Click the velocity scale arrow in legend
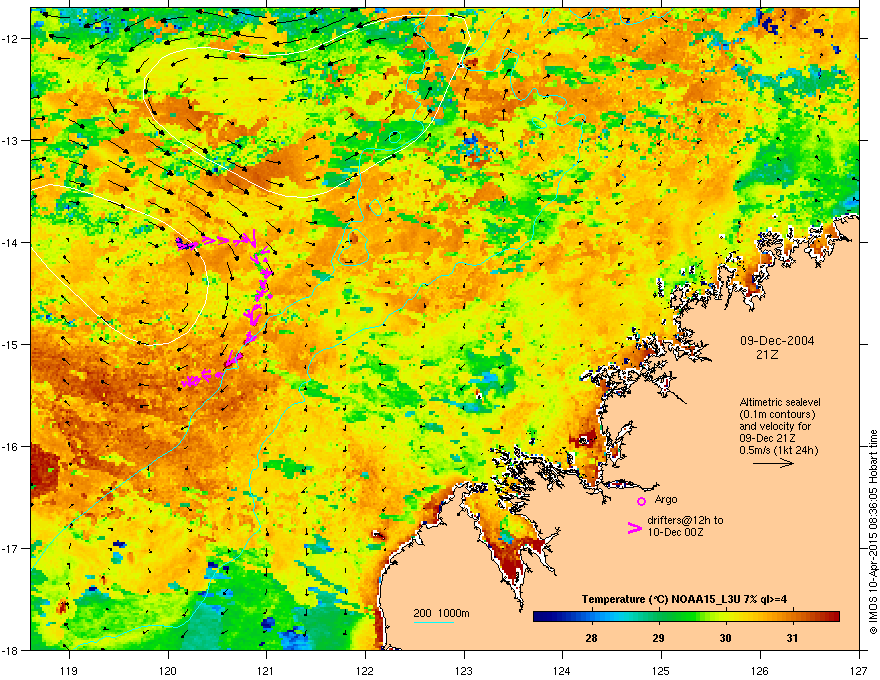Viewport: 880px width, 680px height. (773, 463)
